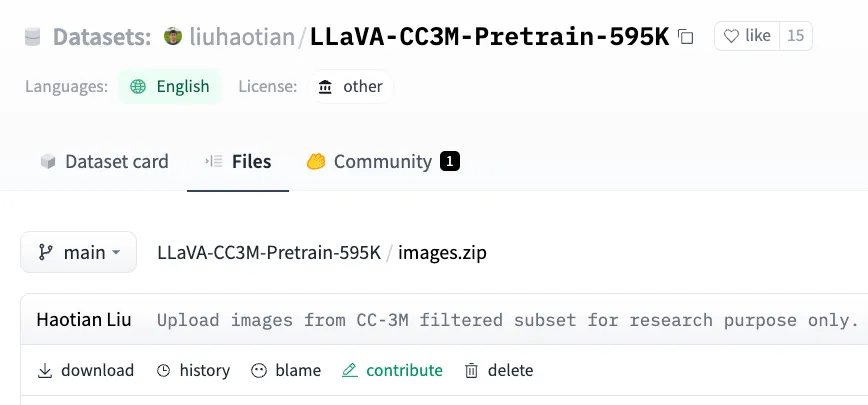This screenshot has height=405, width=868.
Task: Open the liuhaotian user profile link
Action: [241, 37]
